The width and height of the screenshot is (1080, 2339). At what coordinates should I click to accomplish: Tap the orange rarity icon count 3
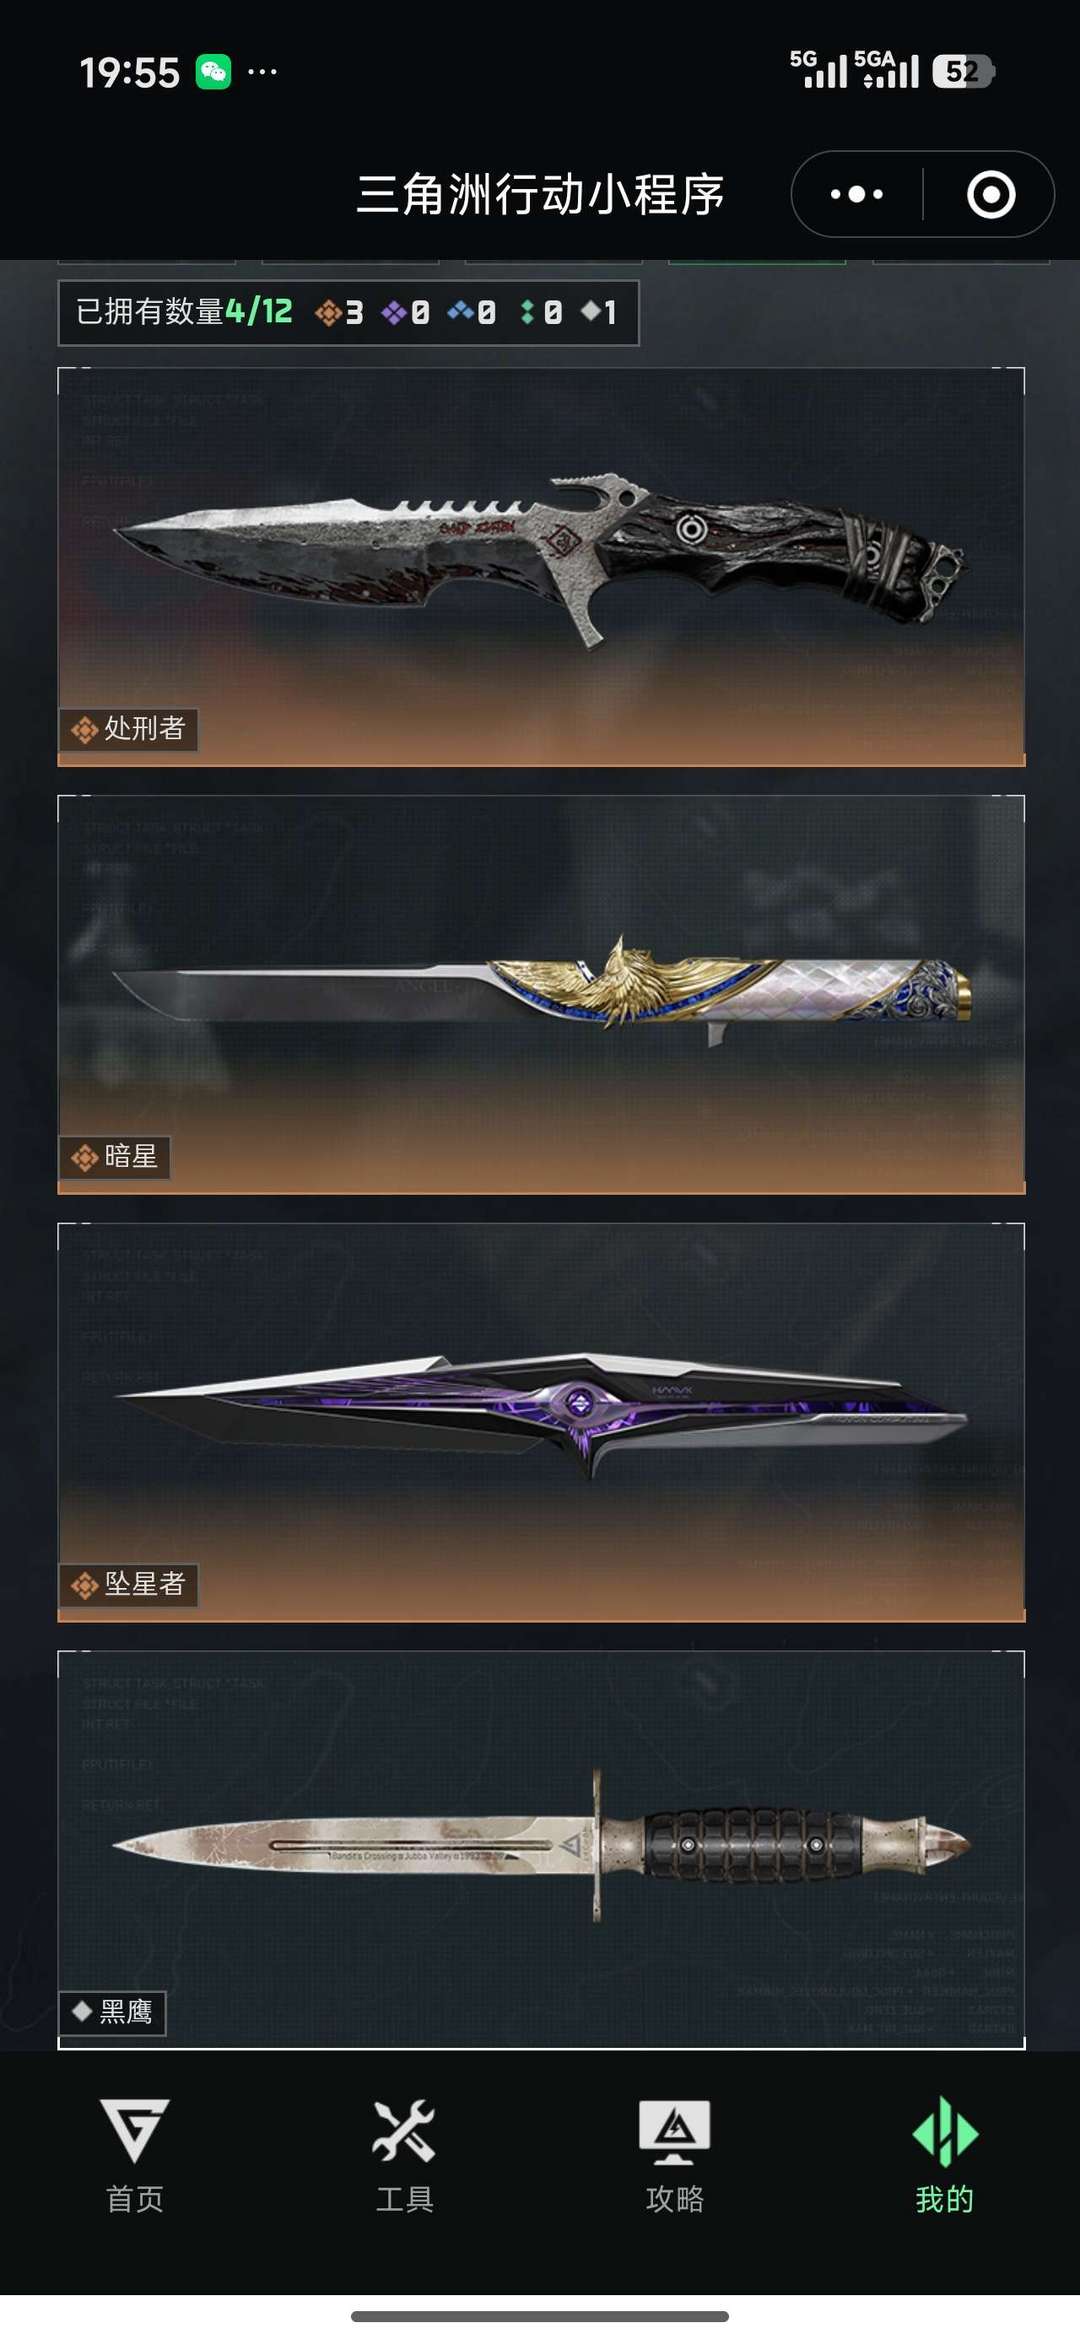(x=339, y=313)
